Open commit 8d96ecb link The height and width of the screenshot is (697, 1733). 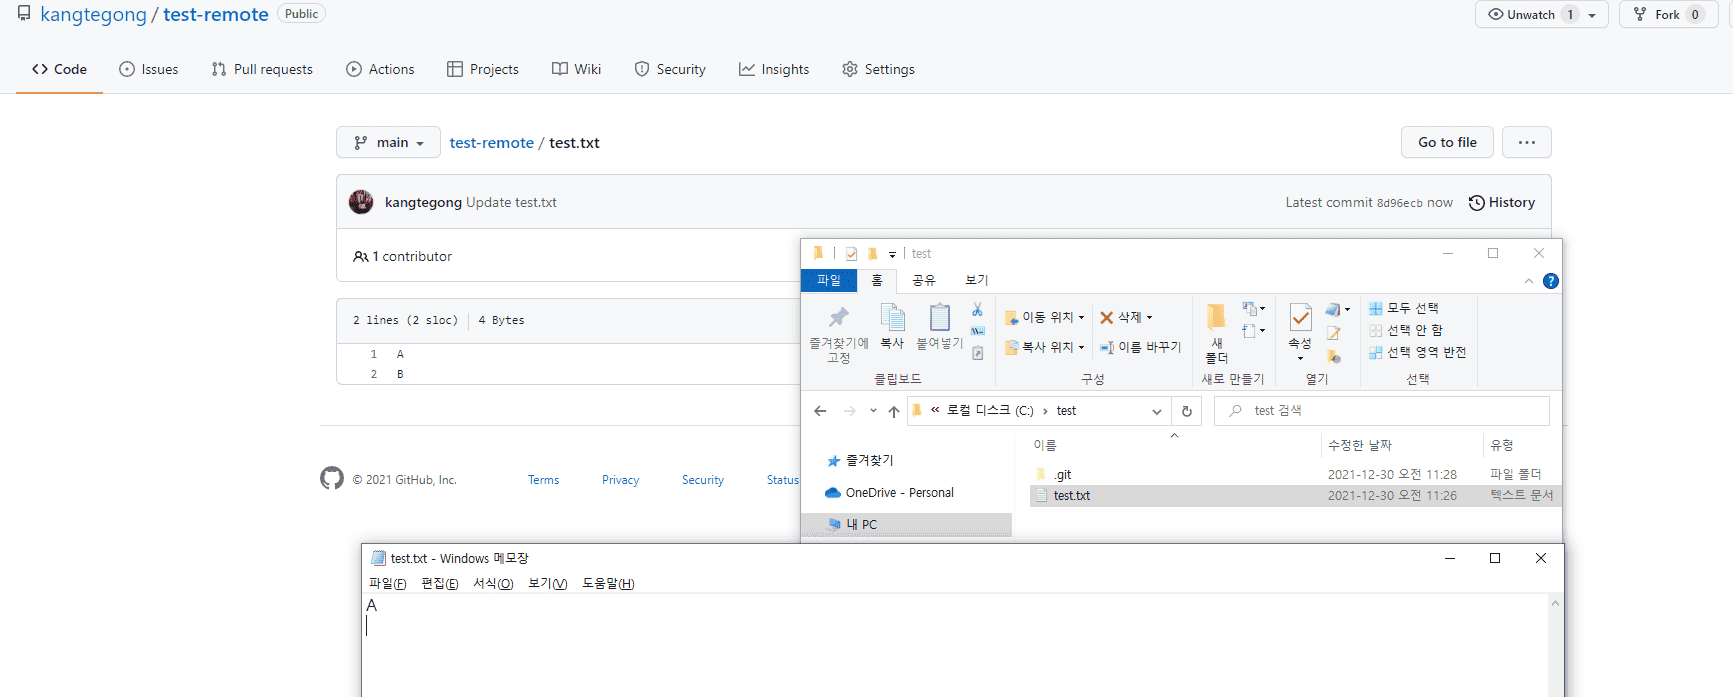1400,203
